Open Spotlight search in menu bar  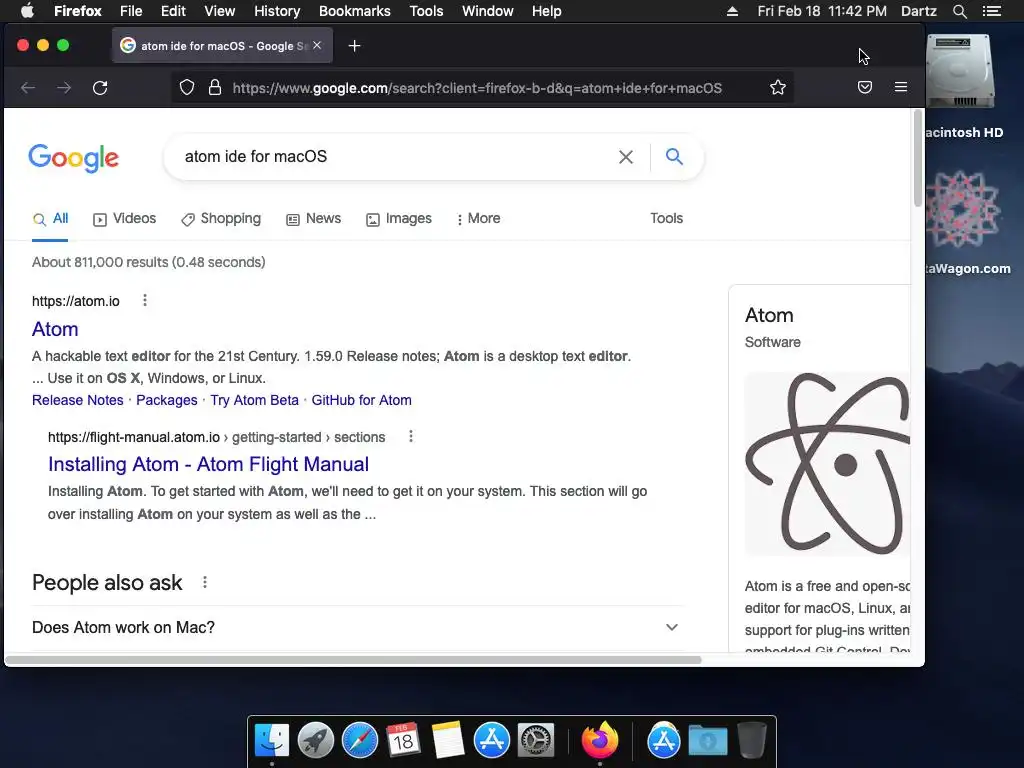pos(959,11)
